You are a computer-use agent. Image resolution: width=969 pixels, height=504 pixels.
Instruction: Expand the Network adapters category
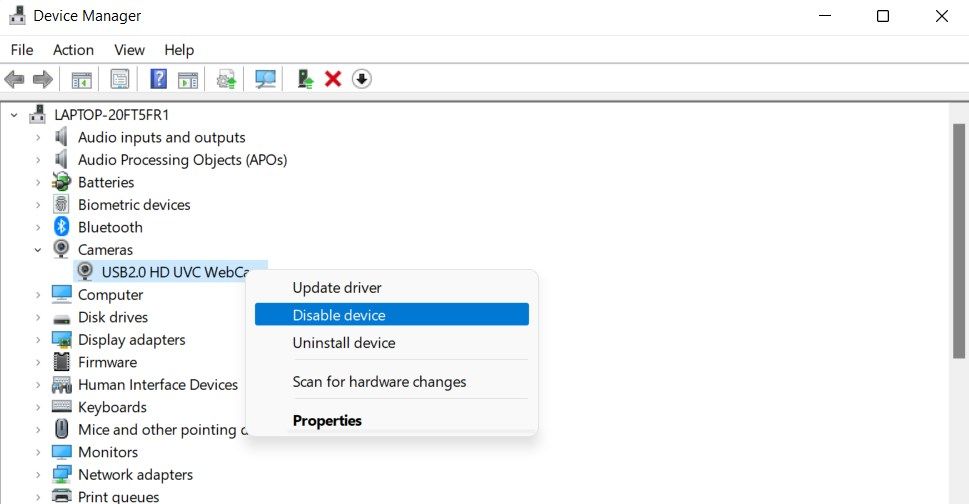(38, 475)
